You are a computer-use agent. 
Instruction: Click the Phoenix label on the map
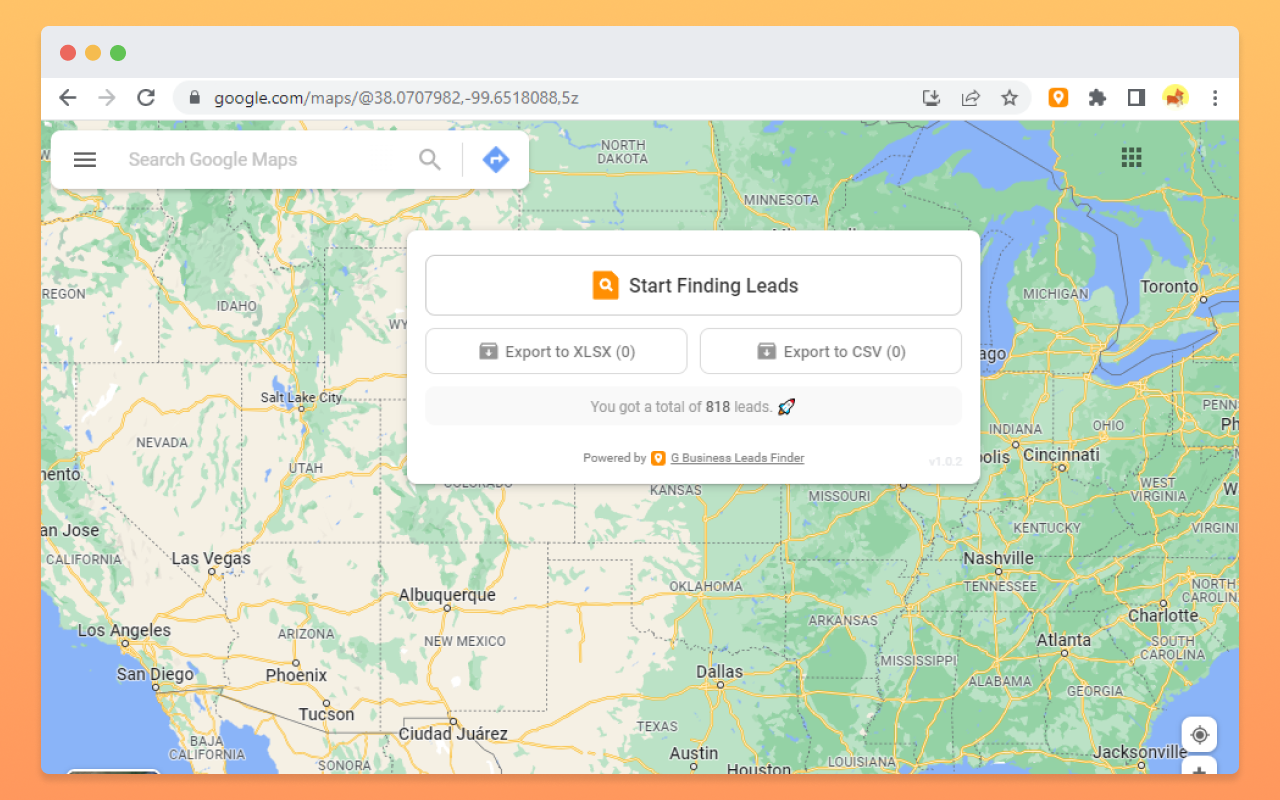296,675
